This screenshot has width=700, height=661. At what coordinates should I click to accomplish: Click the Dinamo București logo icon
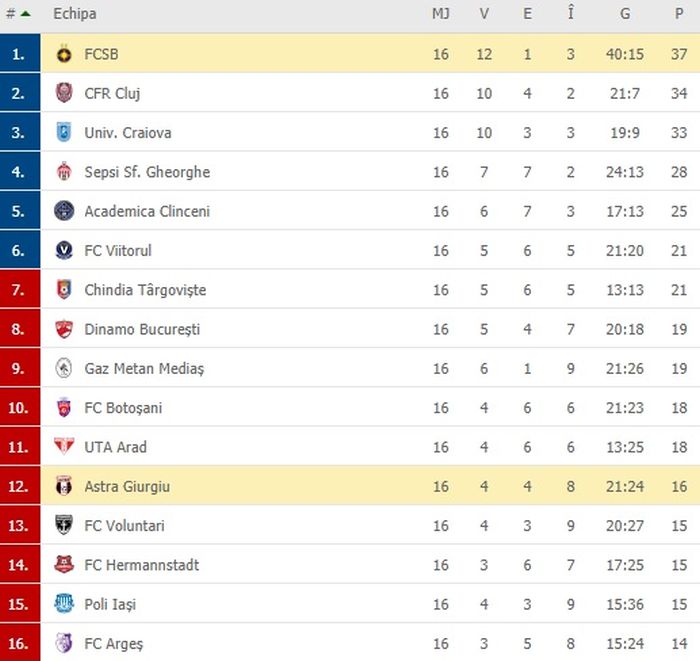coord(64,329)
